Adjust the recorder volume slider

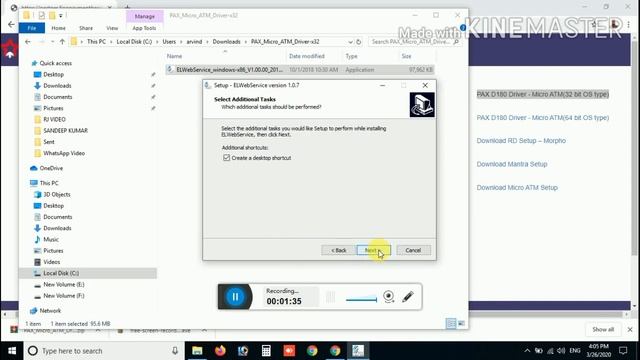pyautogui.click(x=361, y=299)
